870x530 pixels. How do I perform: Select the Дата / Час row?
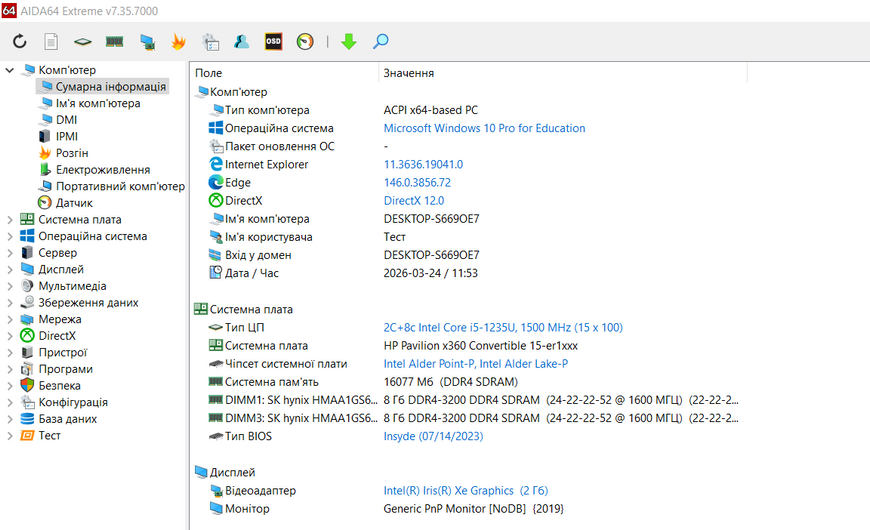pos(469,273)
